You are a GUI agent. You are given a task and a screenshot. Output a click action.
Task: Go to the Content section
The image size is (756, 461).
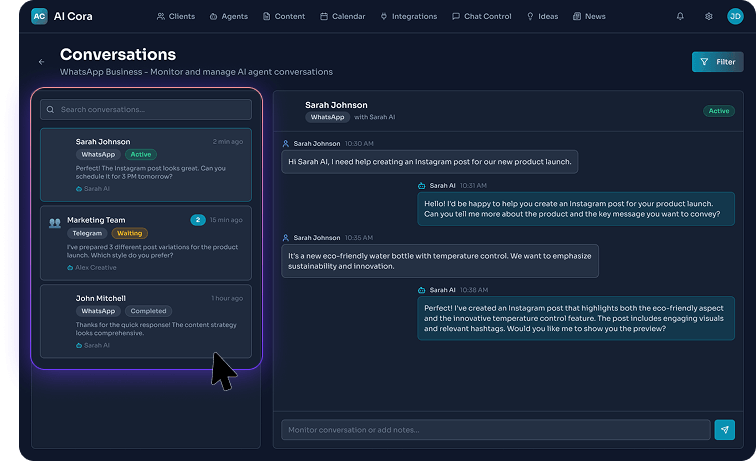click(284, 16)
